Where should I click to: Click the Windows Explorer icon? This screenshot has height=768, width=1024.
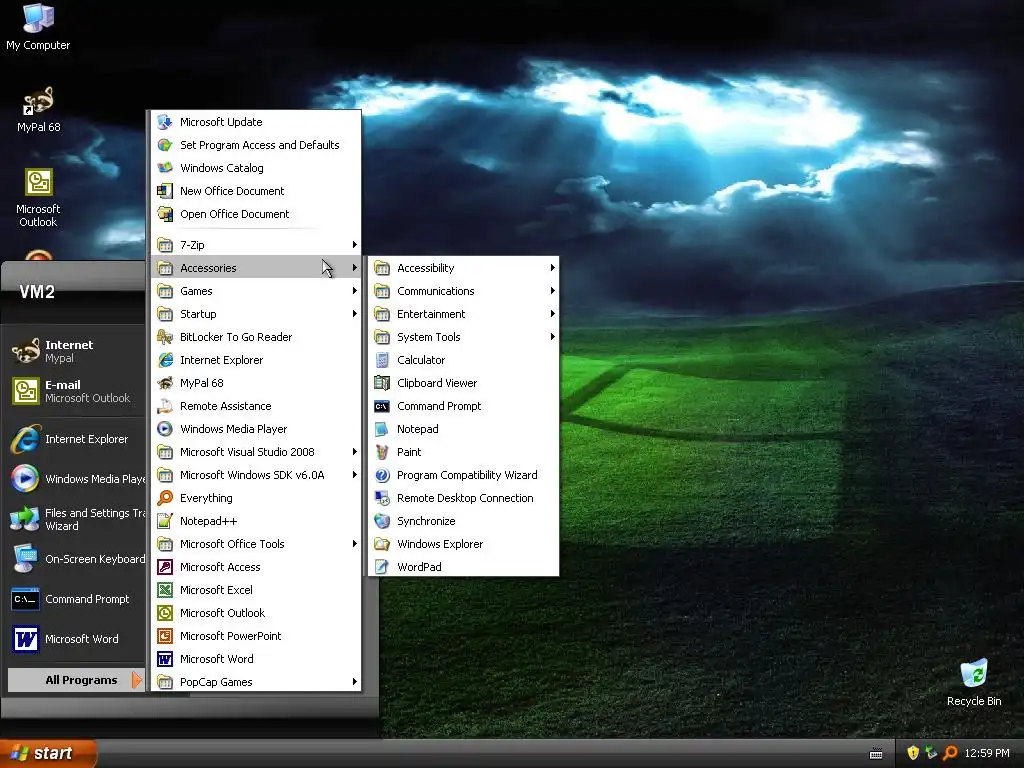click(x=382, y=544)
